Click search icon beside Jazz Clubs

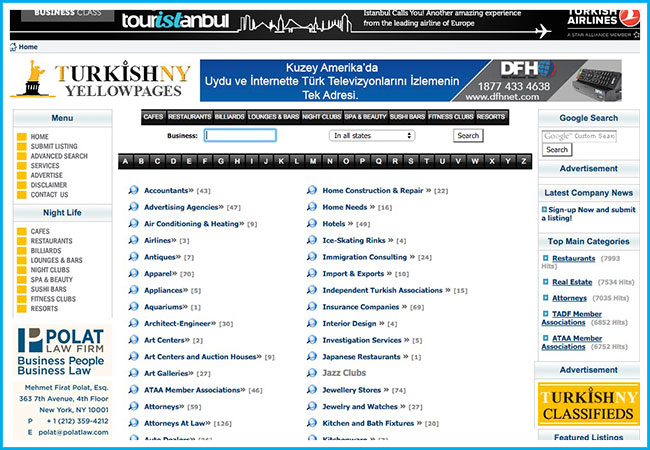pos(312,373)
